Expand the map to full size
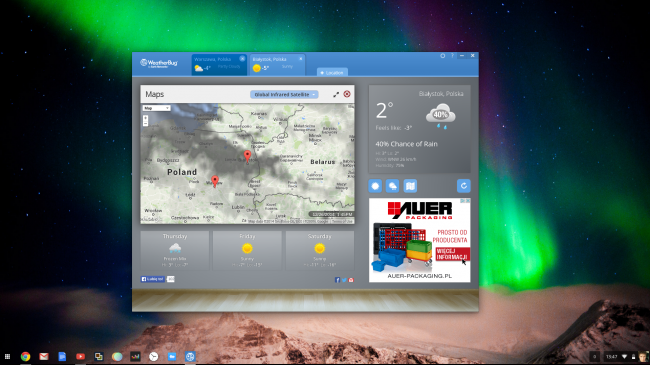Image resolution: width=650 pixels, height=365 pixels. pyautogui.click(x=336, y=95)
